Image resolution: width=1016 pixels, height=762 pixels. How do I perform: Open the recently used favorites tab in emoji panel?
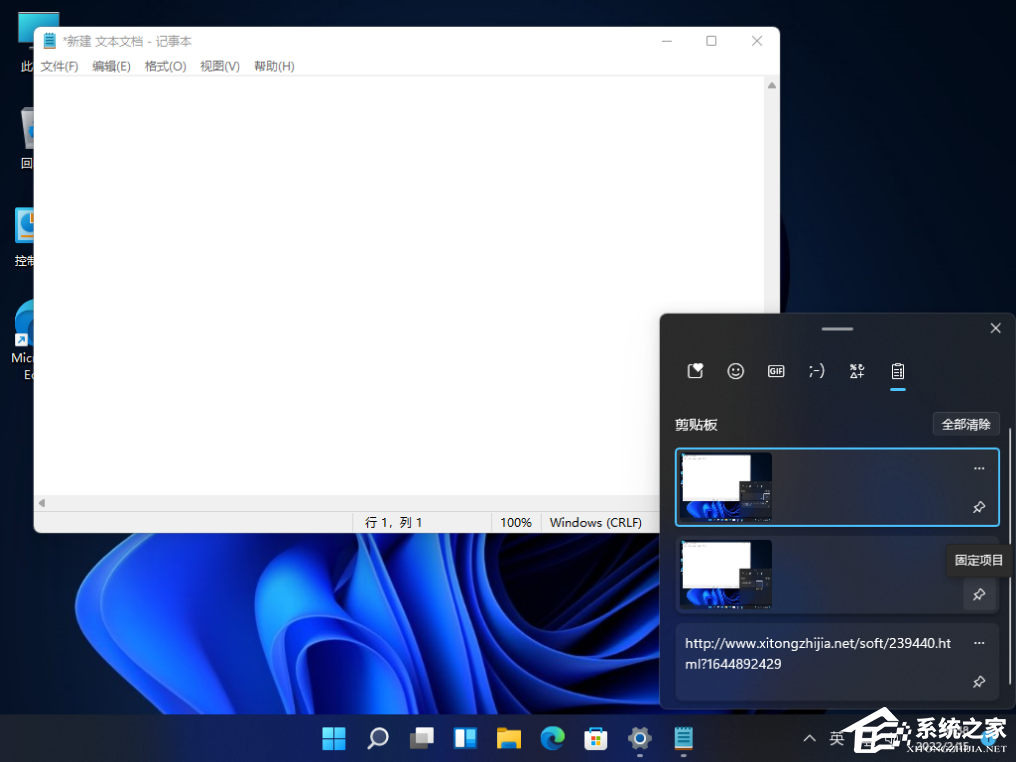pyautogui.click(x=695, y=371)
